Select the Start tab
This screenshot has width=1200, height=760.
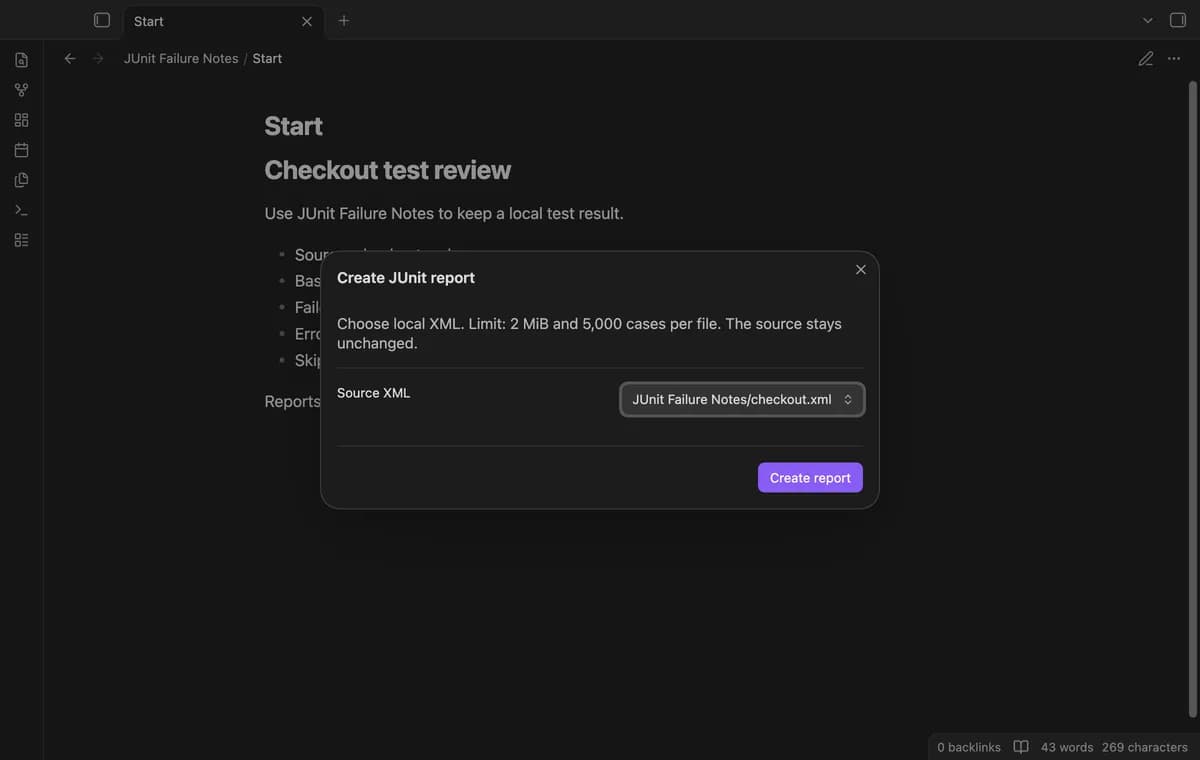(222, 21)
